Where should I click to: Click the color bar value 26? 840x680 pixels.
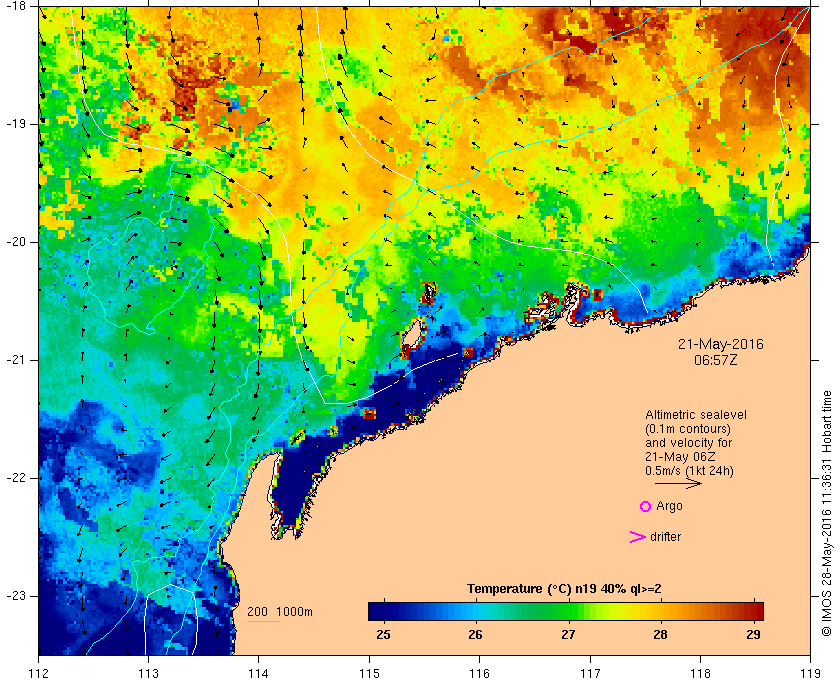[x=475, y=635]
